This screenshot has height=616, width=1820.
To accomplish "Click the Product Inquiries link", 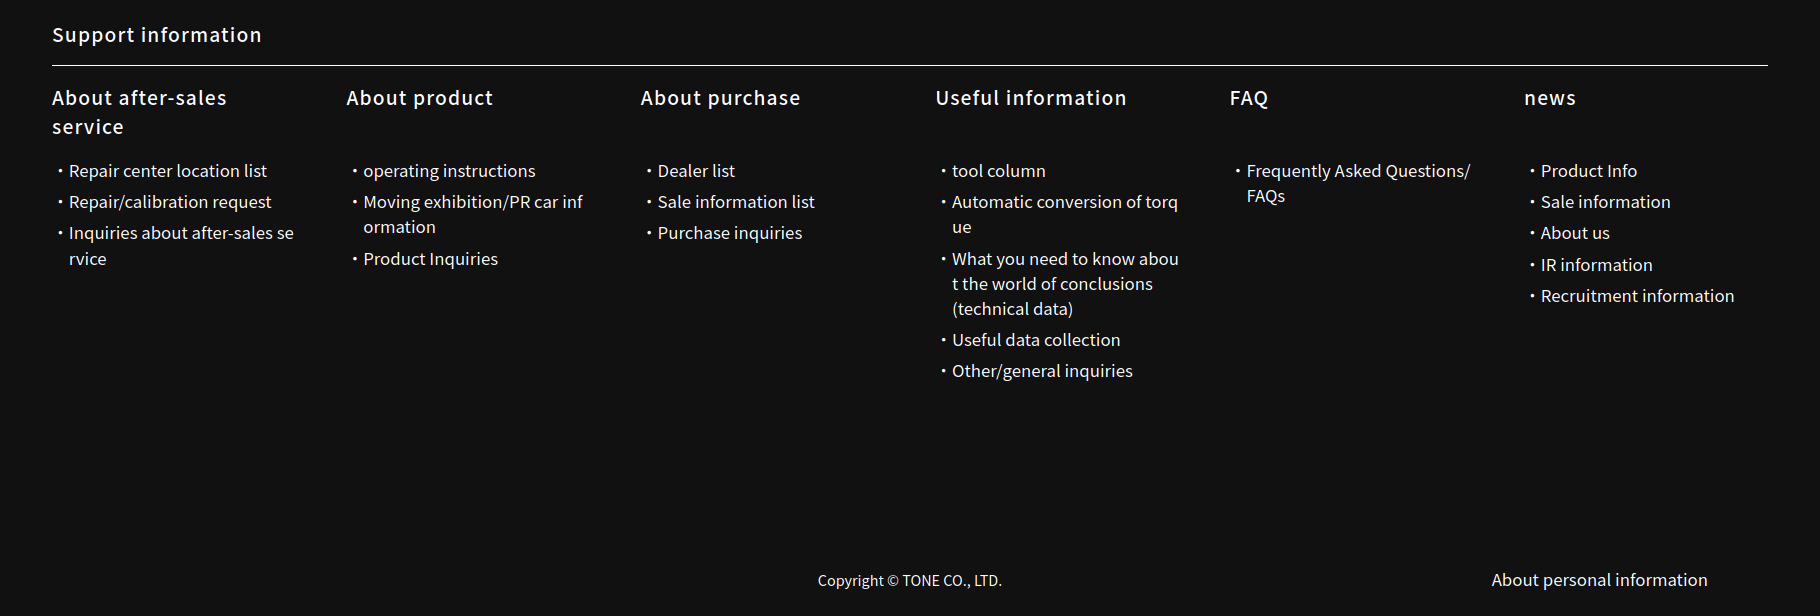I will (x=430, y=259).
